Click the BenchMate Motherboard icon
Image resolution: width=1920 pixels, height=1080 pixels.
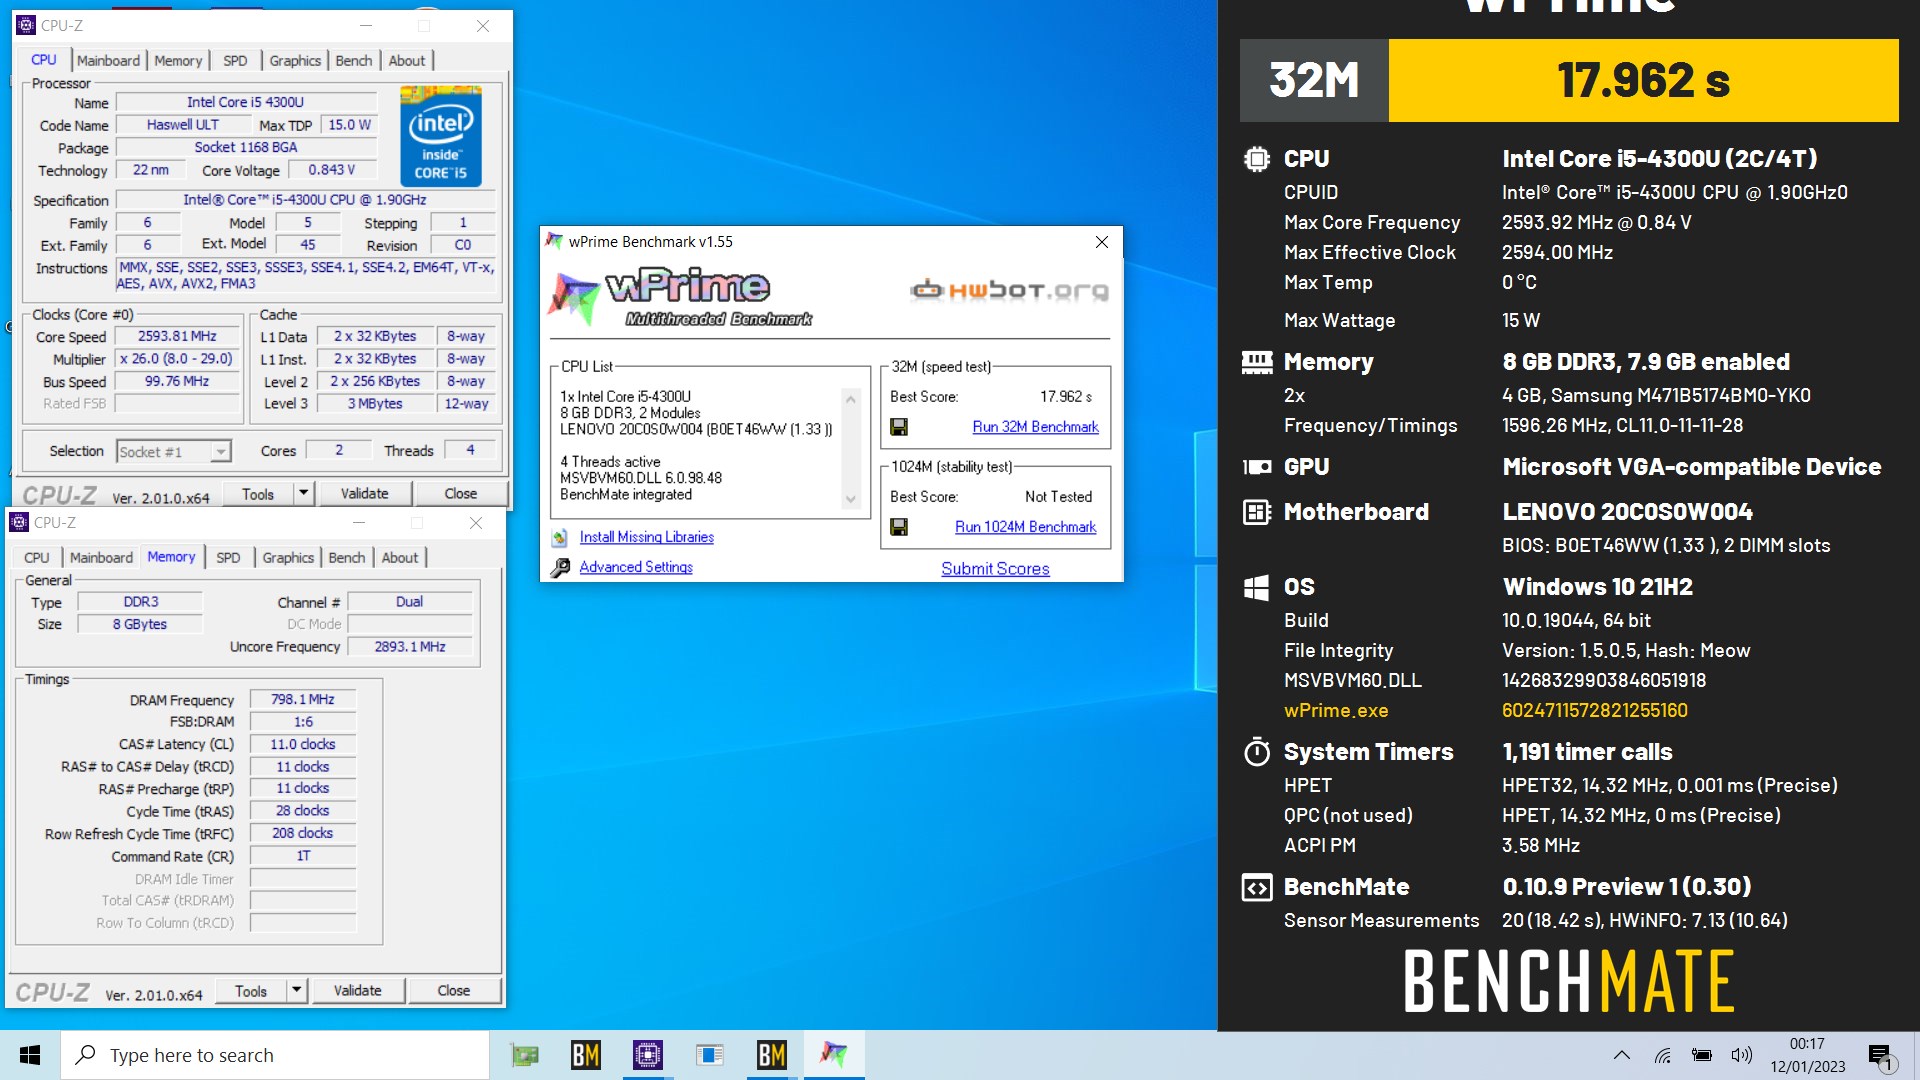tap(1257, 512)
